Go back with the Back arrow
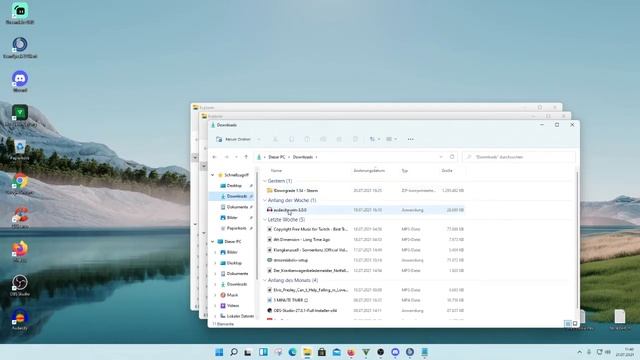 (214, 157)
